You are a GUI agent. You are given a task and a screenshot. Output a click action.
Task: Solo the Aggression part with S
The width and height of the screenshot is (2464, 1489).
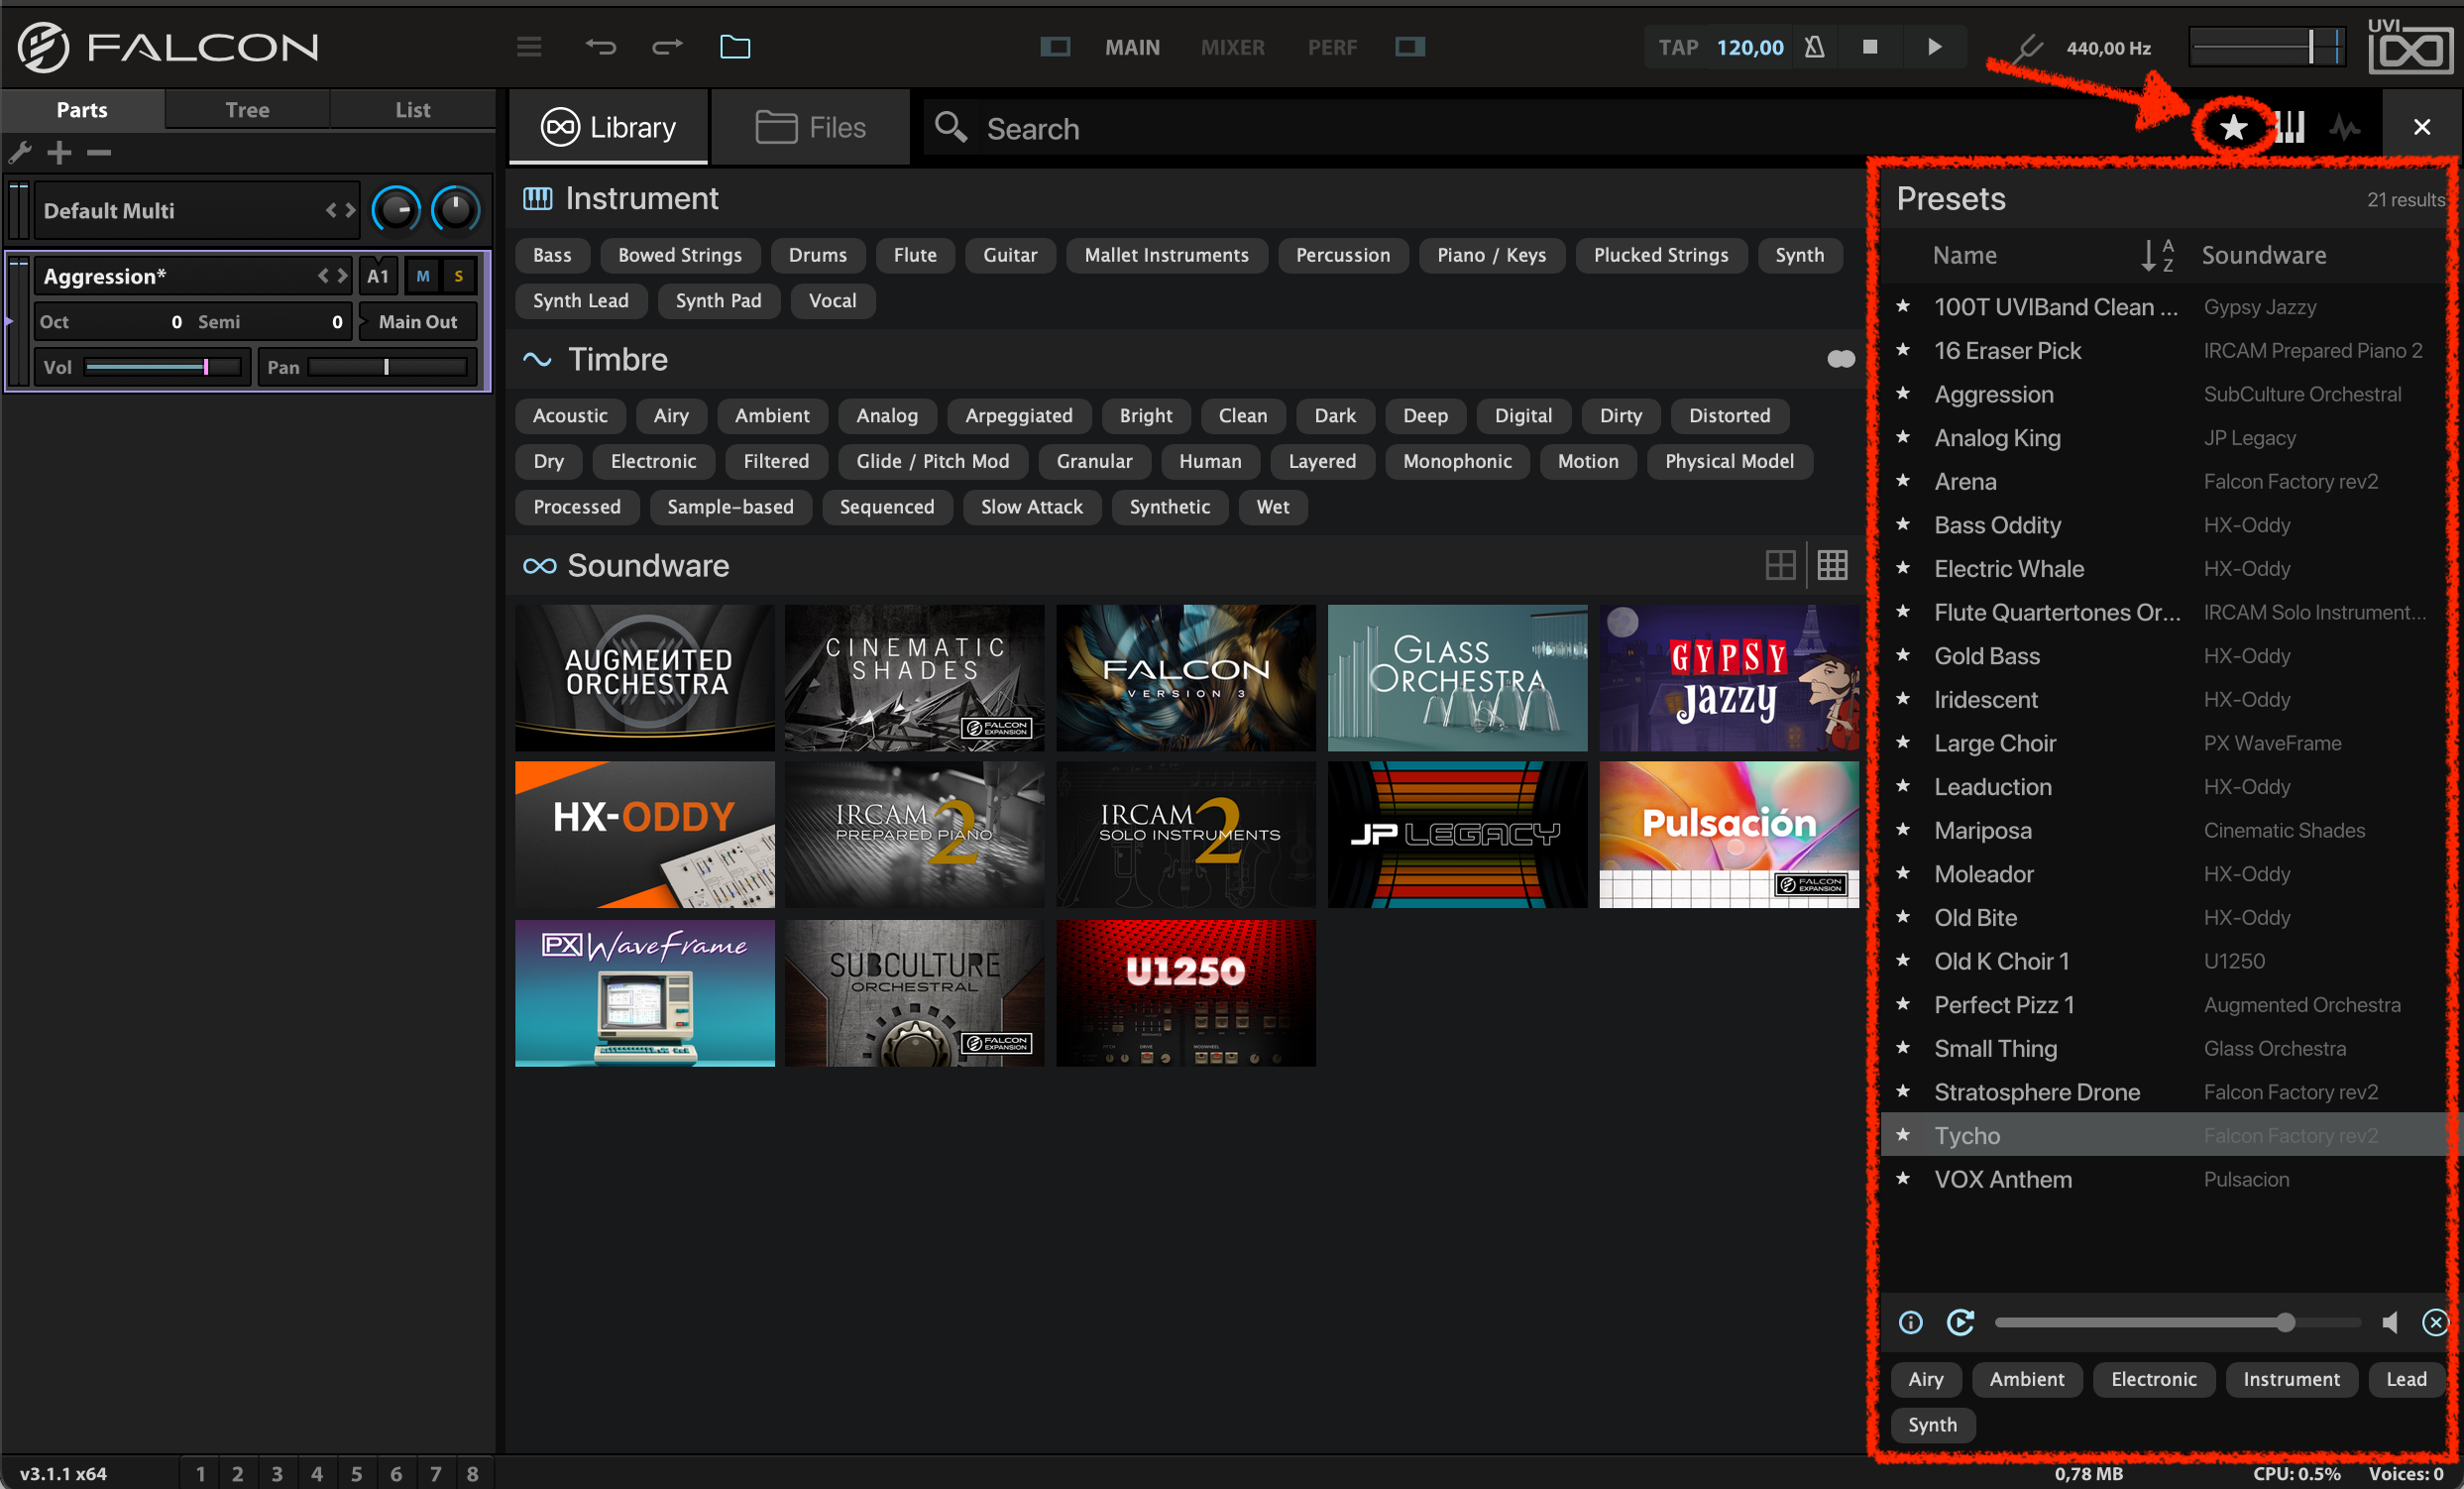[459, 276]
